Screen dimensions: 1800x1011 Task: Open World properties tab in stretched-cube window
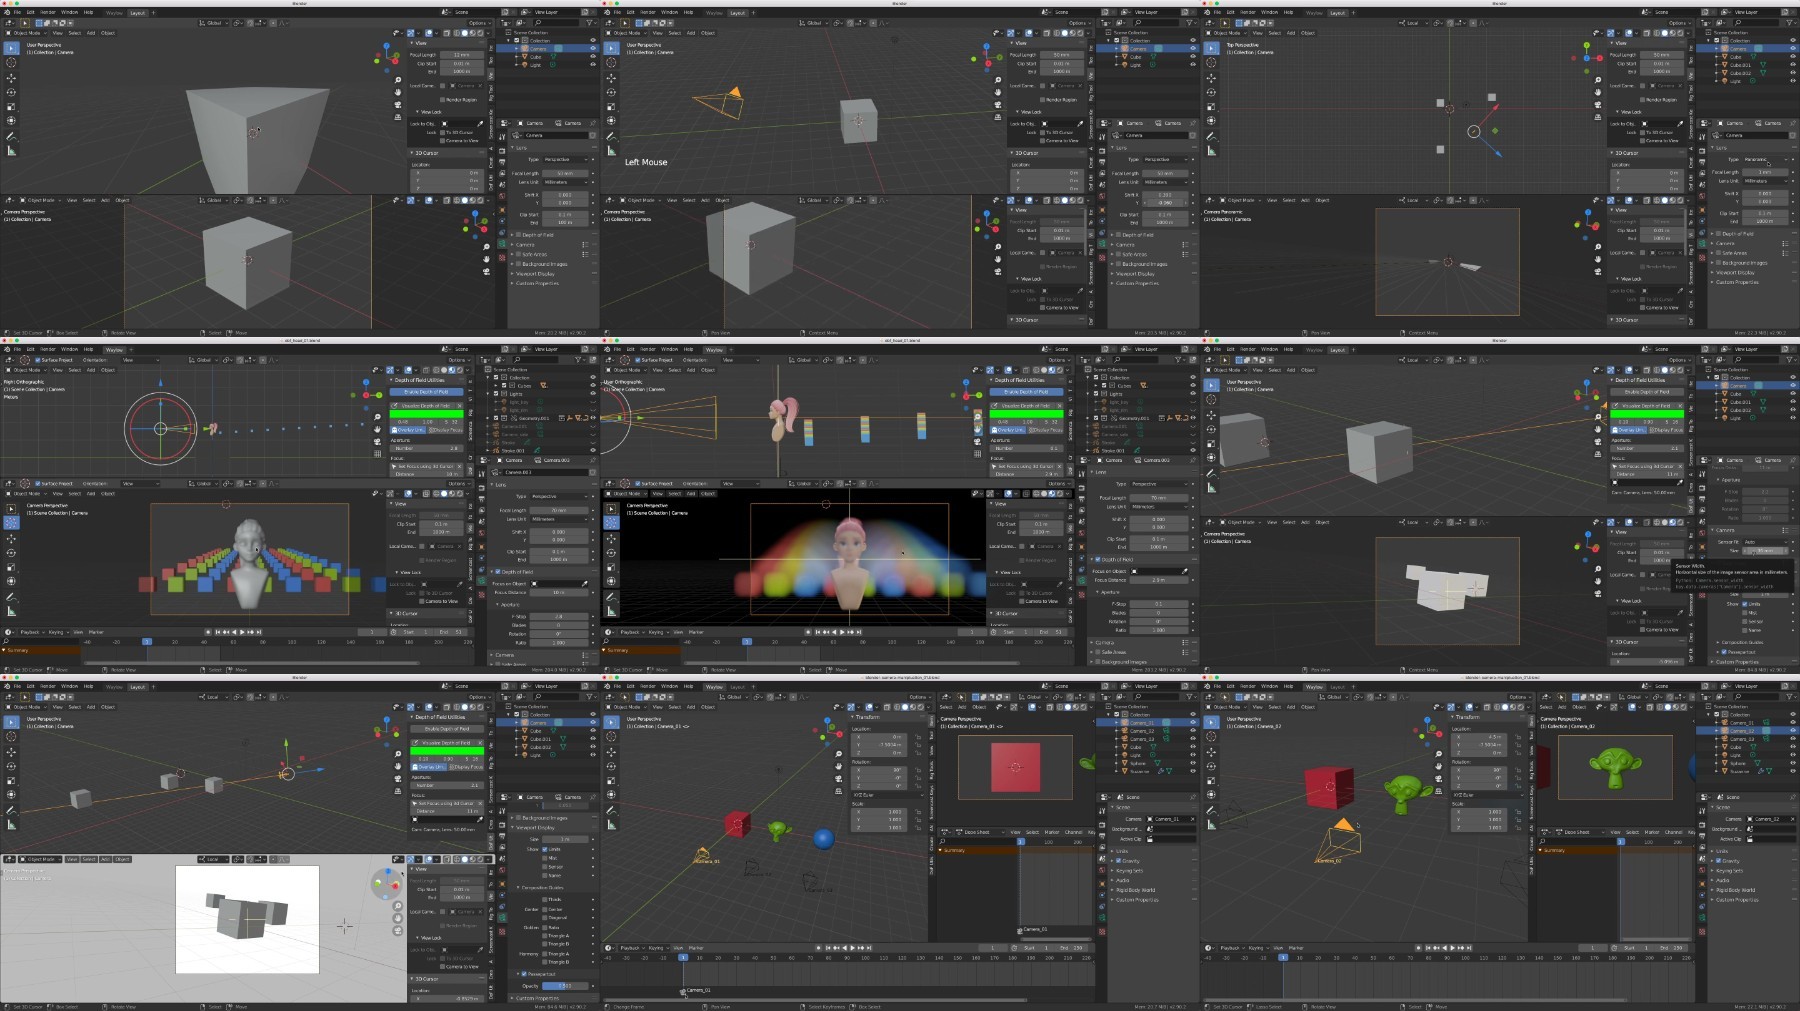tap(502, 196)
